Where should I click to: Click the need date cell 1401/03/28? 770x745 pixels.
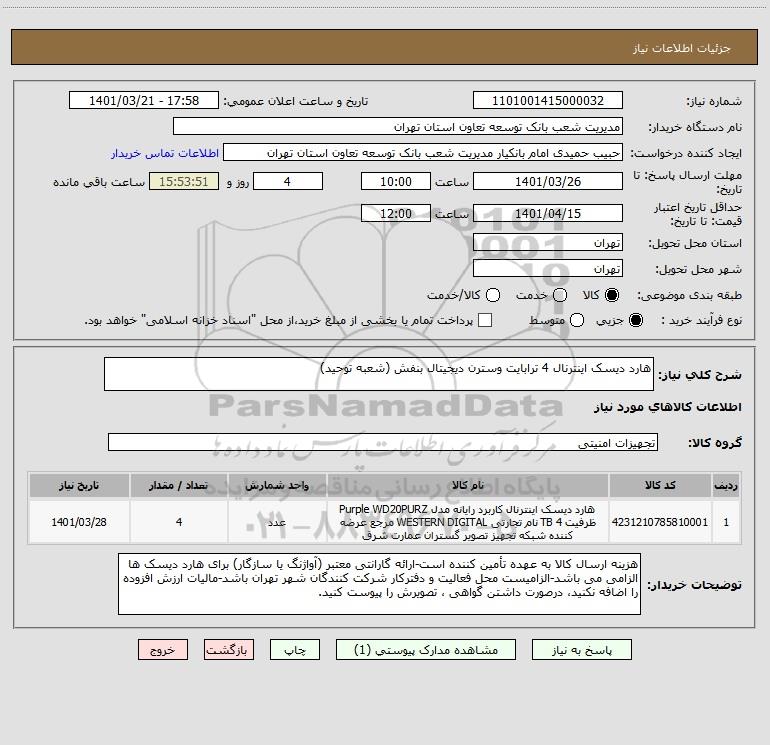79,522
